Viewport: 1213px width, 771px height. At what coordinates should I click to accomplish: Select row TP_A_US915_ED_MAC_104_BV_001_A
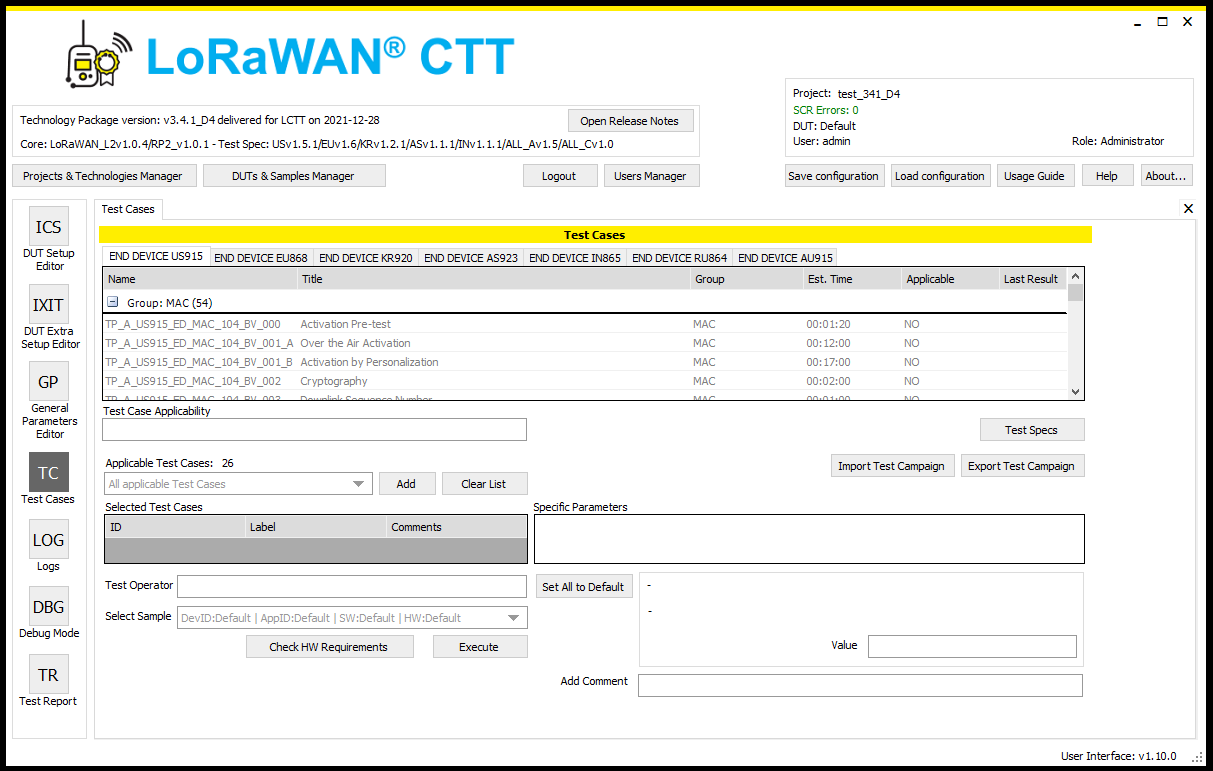pyautogui.click(x=585, y=343)
